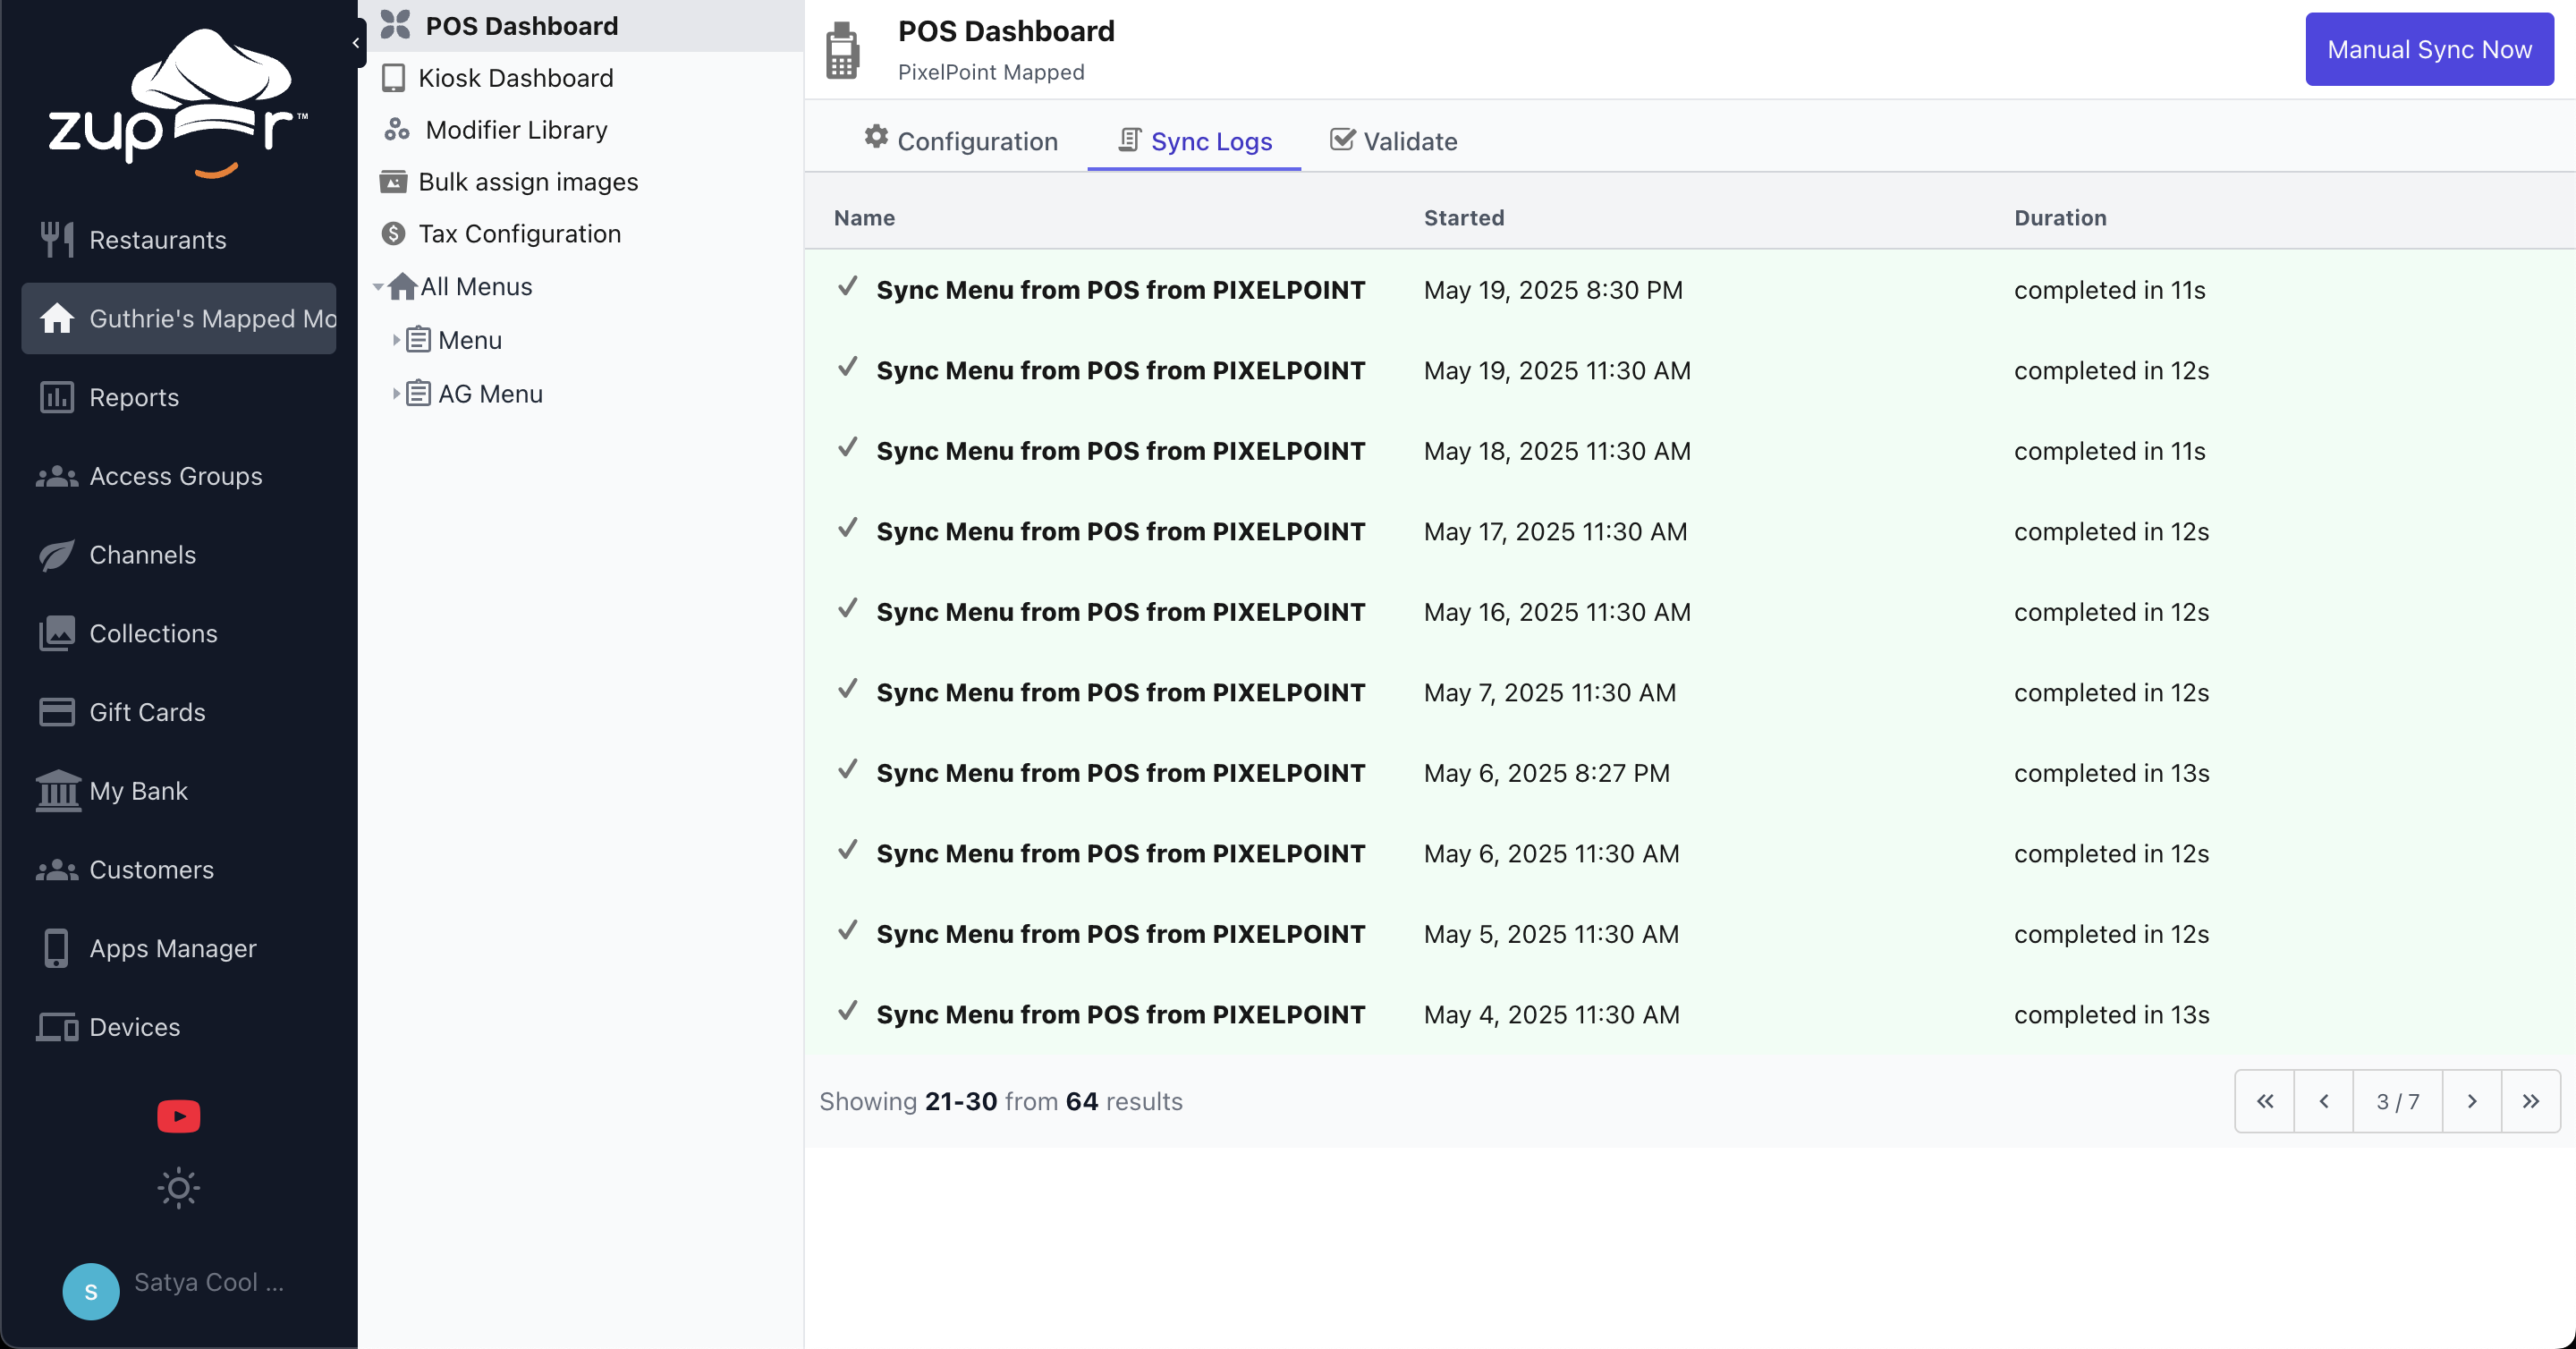Open My Bank from the sidebar
The image size is (2576, 1349).
[138, 791]
